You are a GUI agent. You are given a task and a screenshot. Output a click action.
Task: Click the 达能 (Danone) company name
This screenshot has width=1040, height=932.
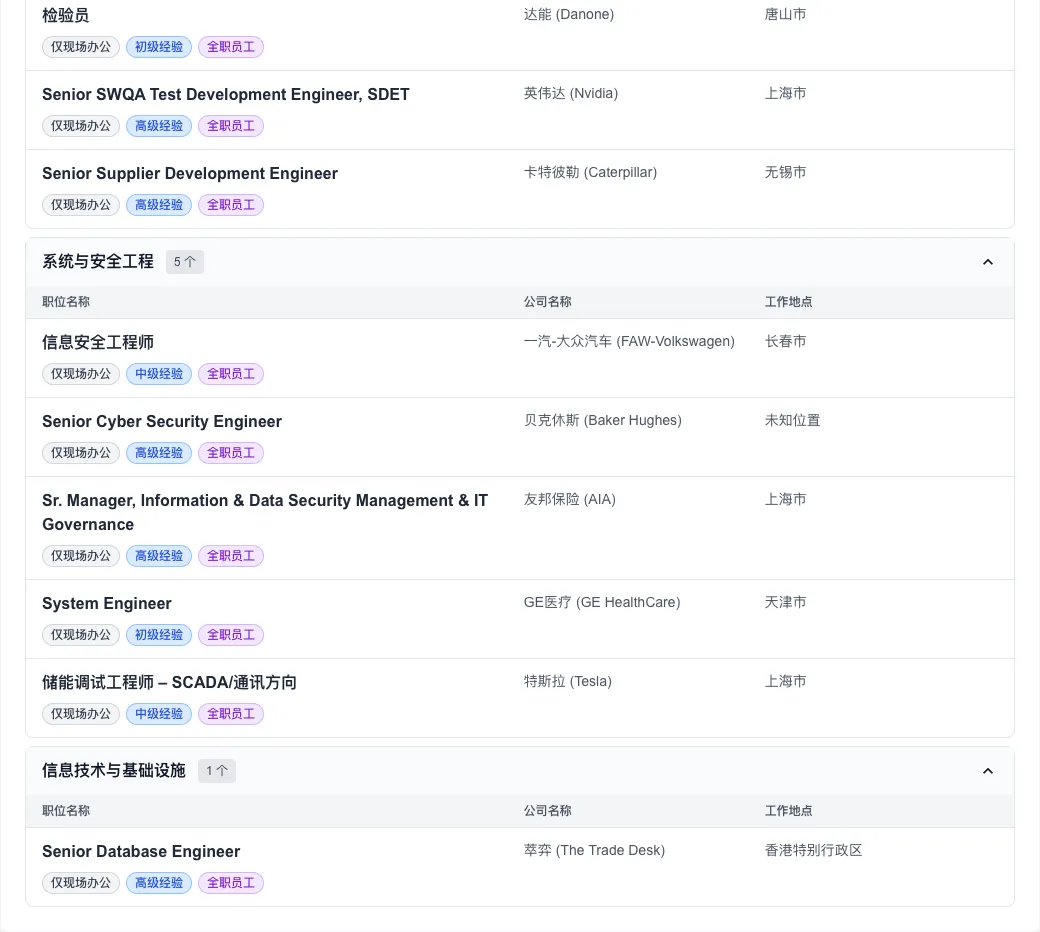click(x=568, y=14)
